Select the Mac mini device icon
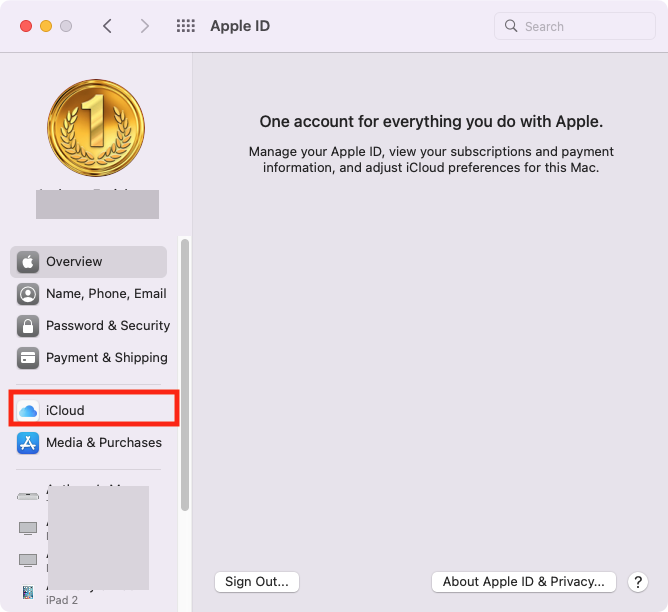 (x=28, y=496)
